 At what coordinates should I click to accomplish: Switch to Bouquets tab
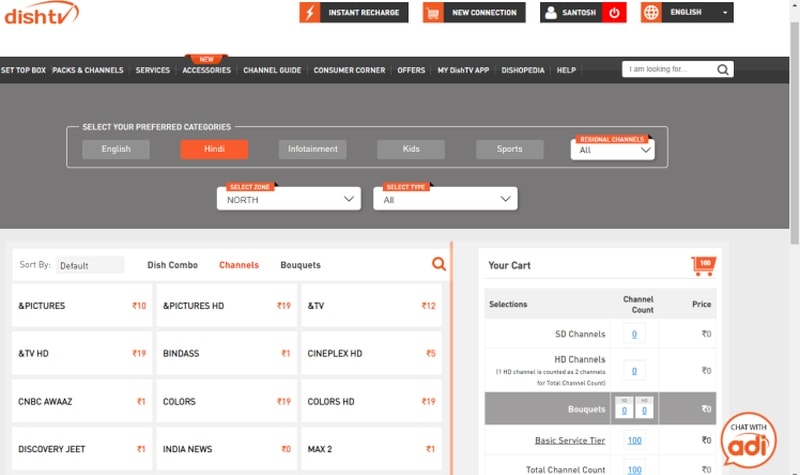point(301,265)
